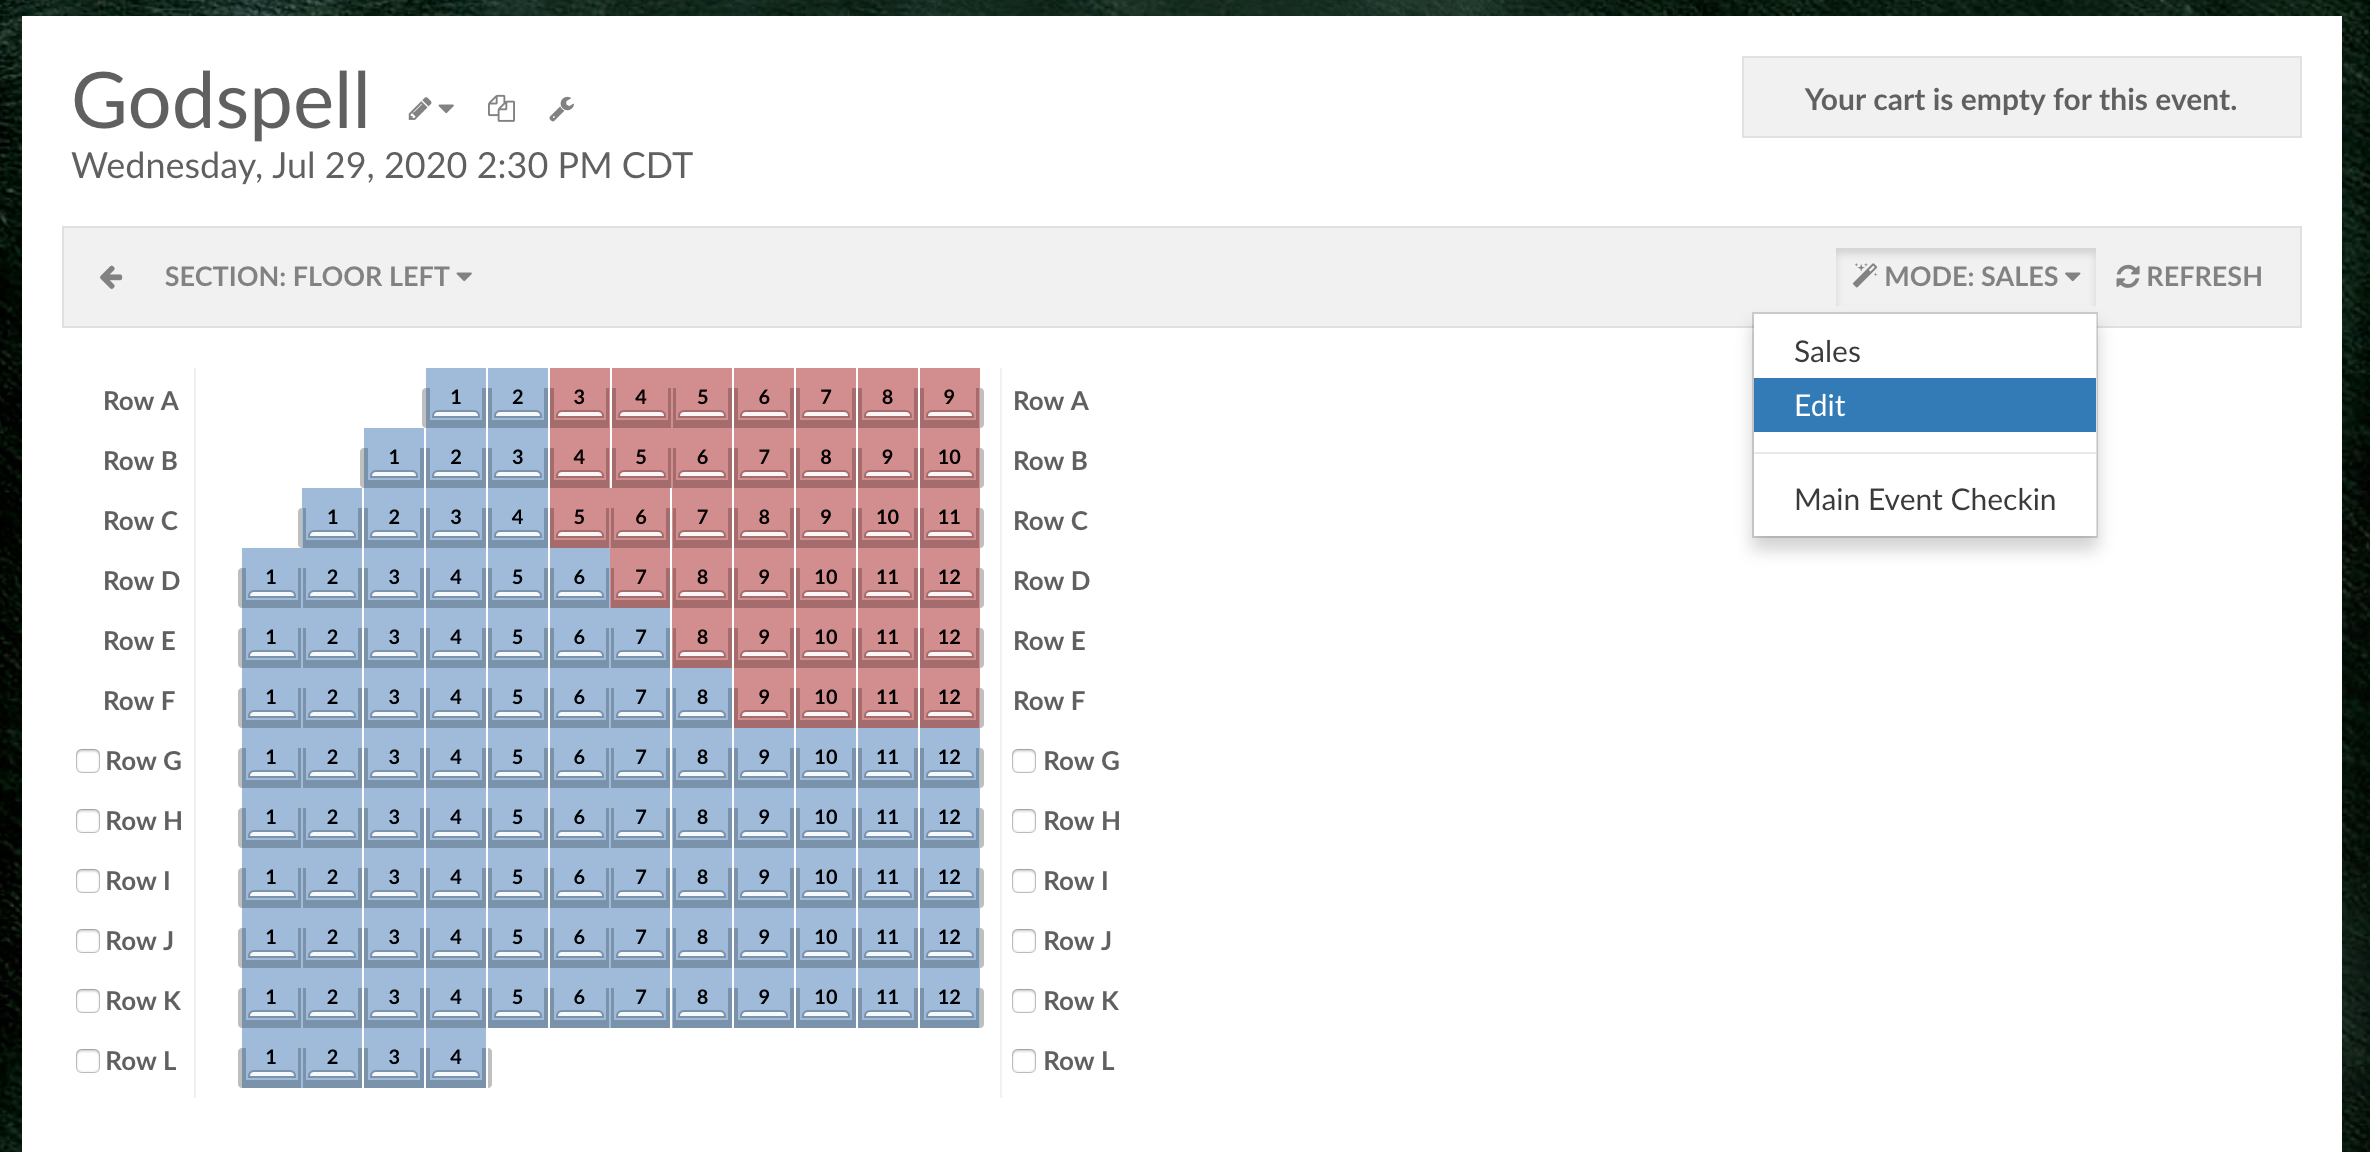Screen dimensions: 2370x1152
Task: Click red seat 7 in Row D
Action: click(x=641, y=578)
